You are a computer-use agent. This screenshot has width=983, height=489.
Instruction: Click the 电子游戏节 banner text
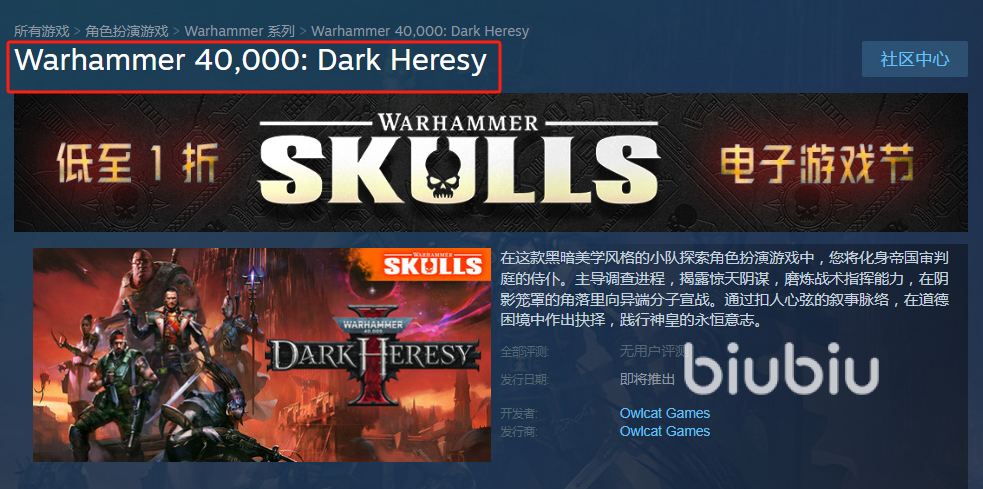[817, 163]
